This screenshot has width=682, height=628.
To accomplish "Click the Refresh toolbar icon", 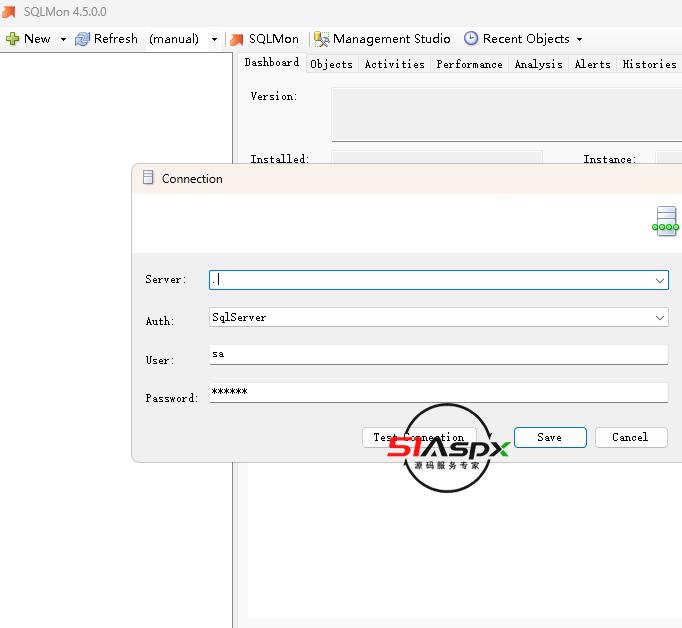I will point(83,39).
